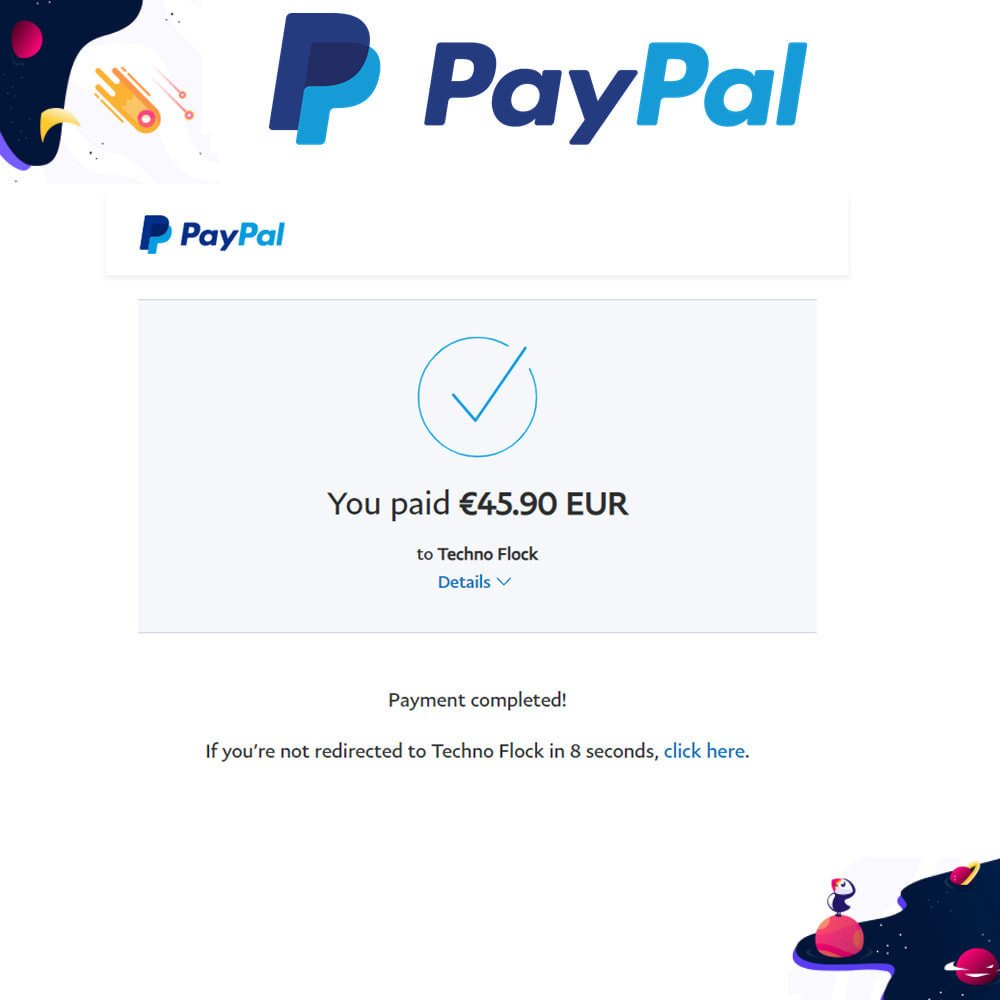Click the large PayPal double-P logo icon
The width and height of the screenshot is (1000, 1000).
tap(325, 78)
